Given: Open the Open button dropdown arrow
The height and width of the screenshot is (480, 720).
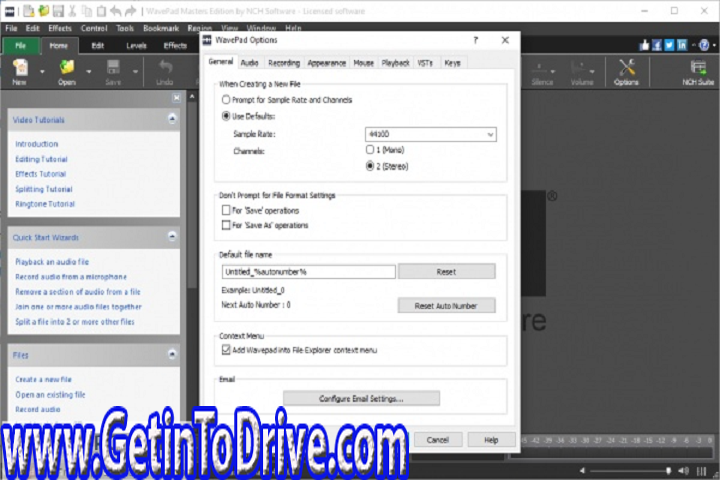Looking at the screenshot, I should coord(89,72).
